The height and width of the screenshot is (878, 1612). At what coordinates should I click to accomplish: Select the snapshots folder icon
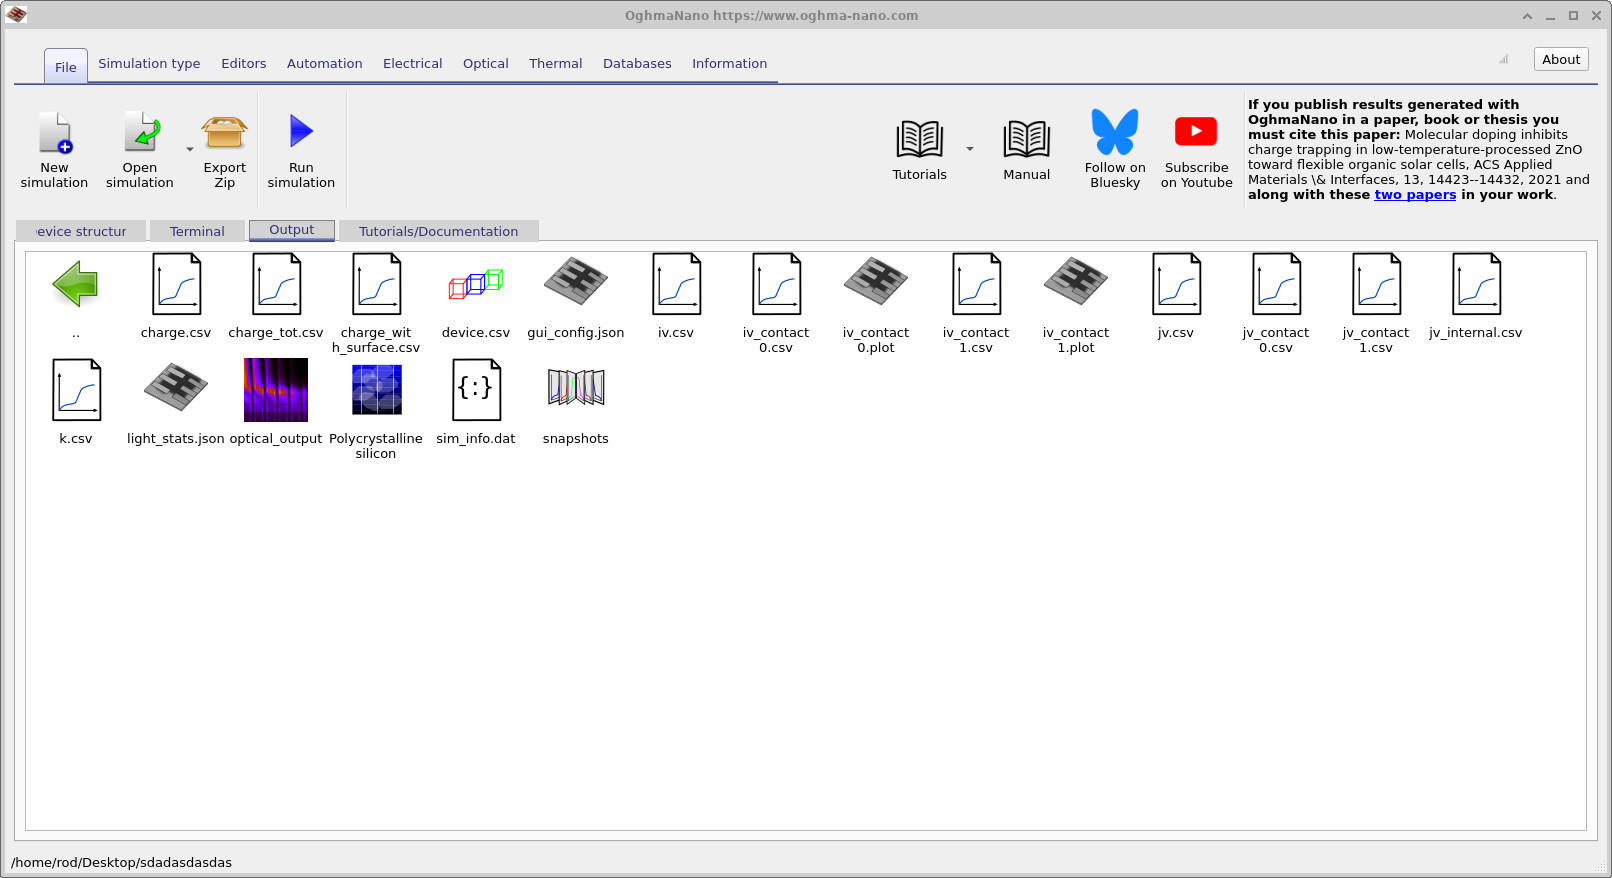coord(576,388)
